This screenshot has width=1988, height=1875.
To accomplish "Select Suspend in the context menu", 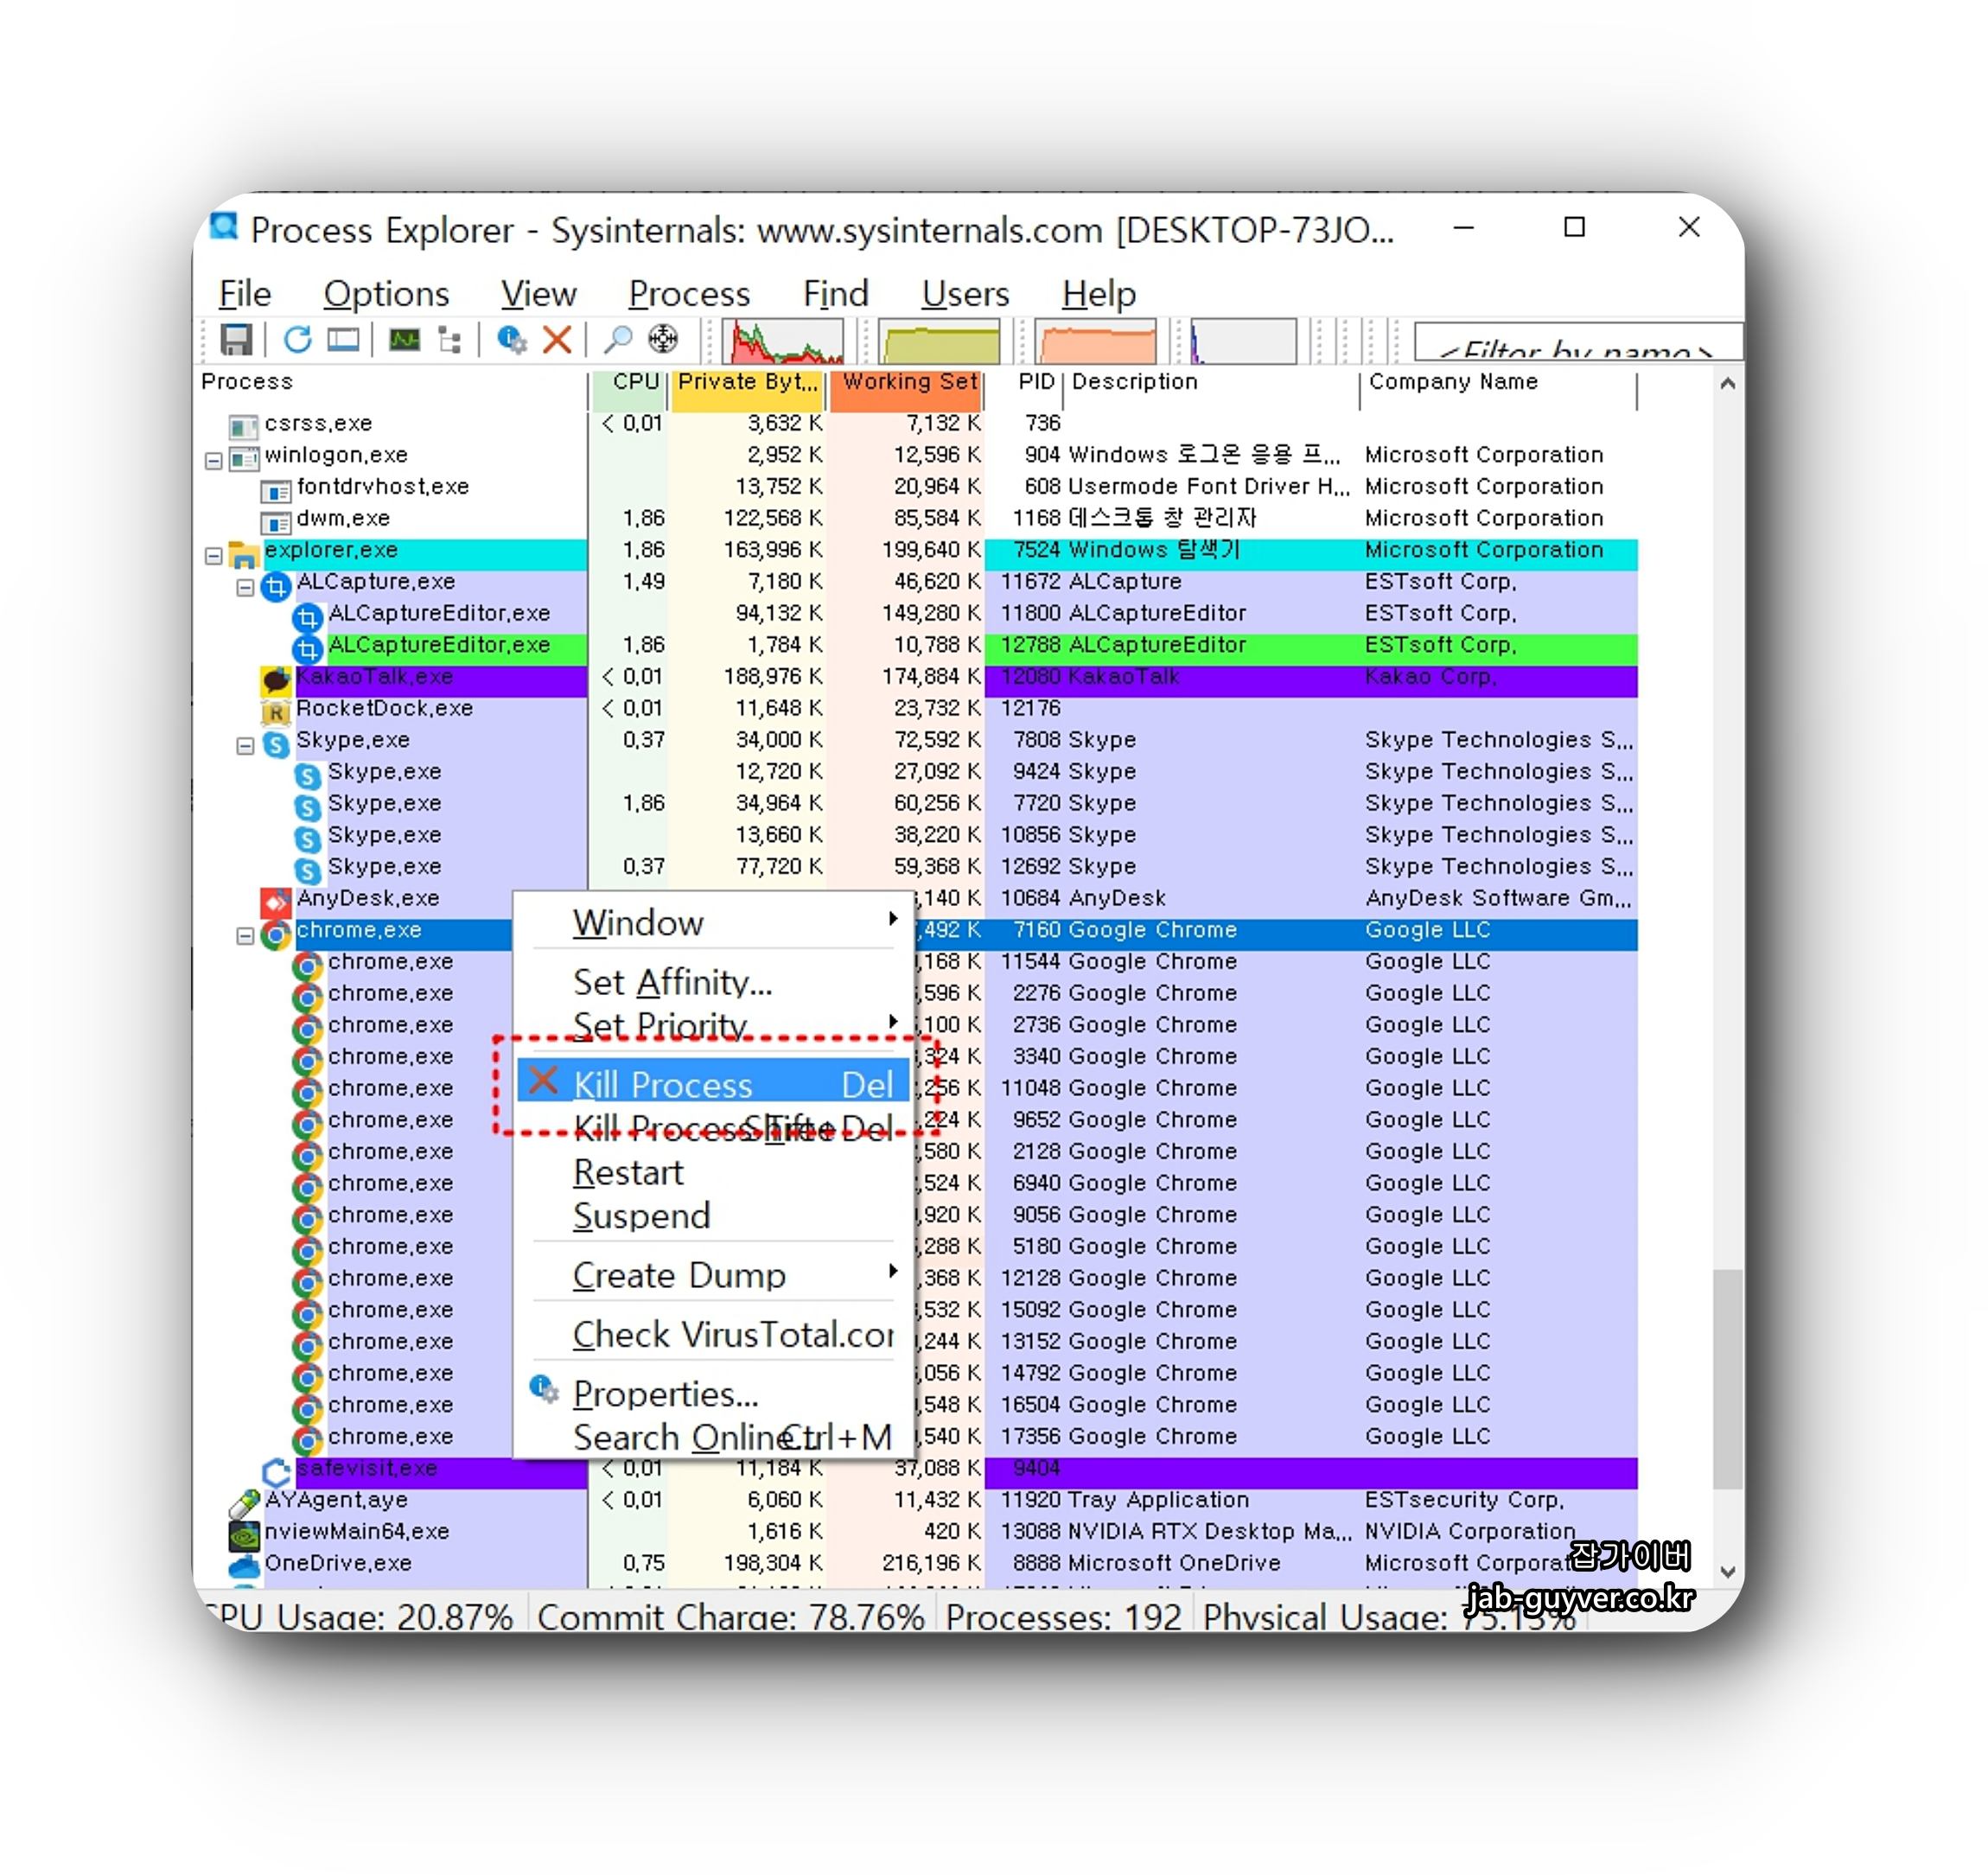I will 642,1216.
